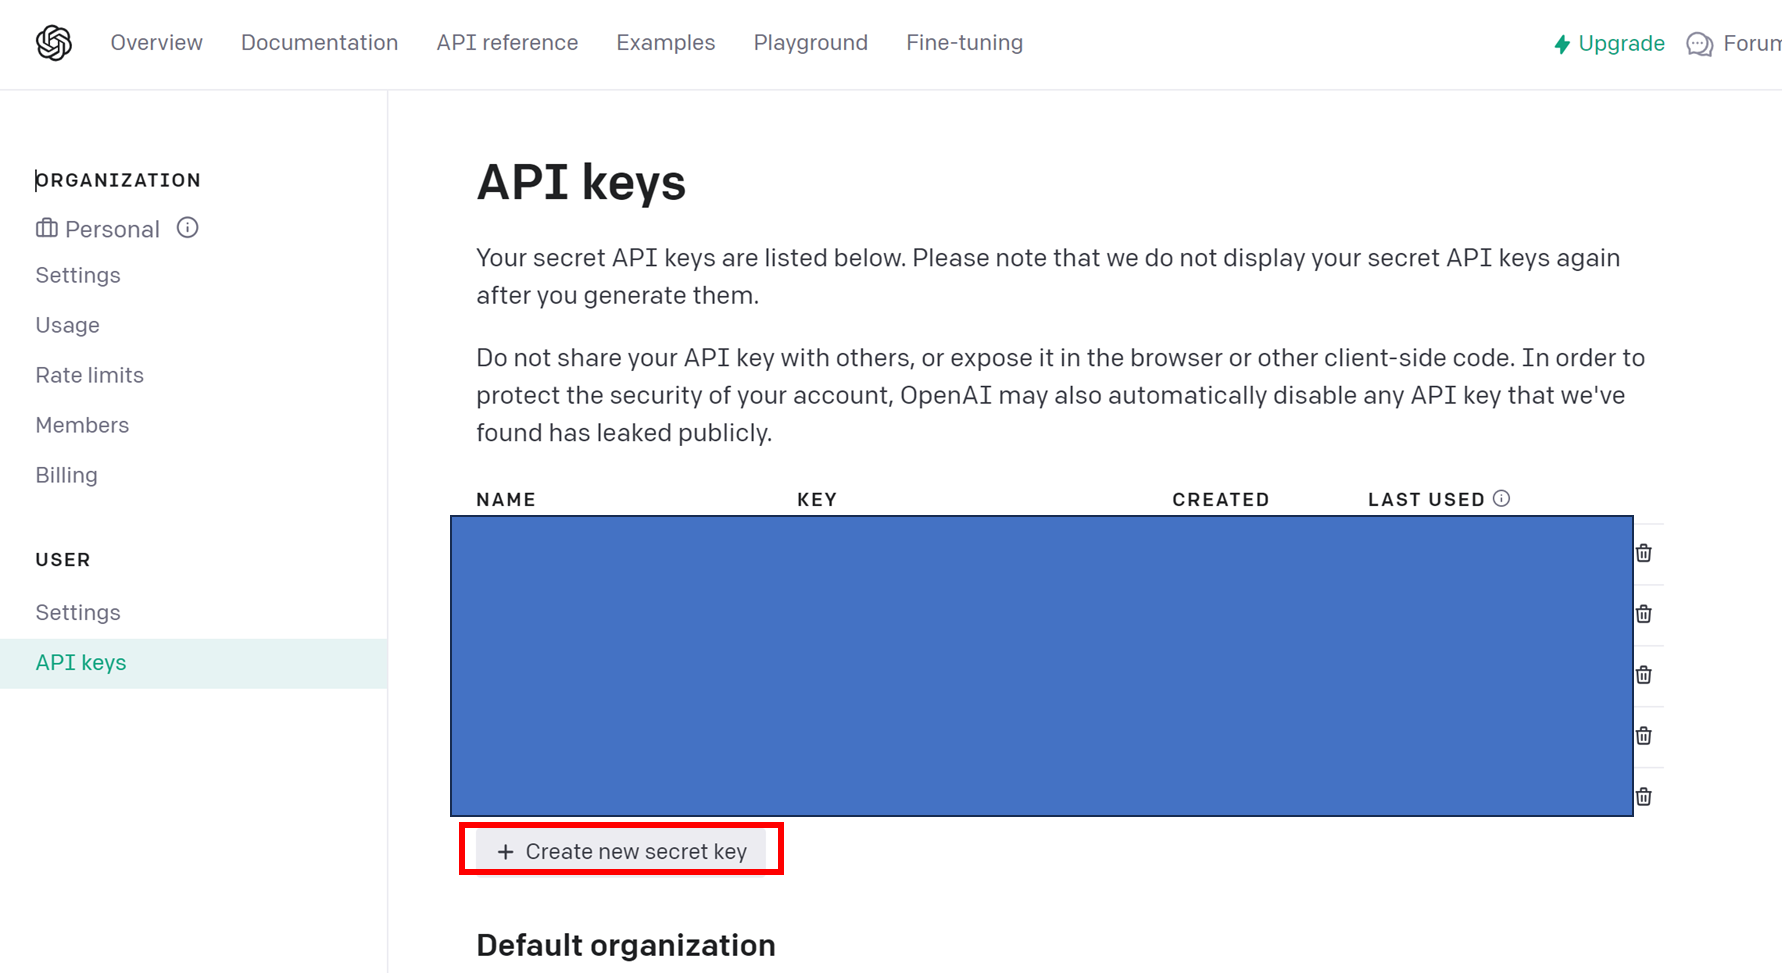Click the briefcase icon beside Personal
The height and width of the screenshot is (973, 1782).
46,228
